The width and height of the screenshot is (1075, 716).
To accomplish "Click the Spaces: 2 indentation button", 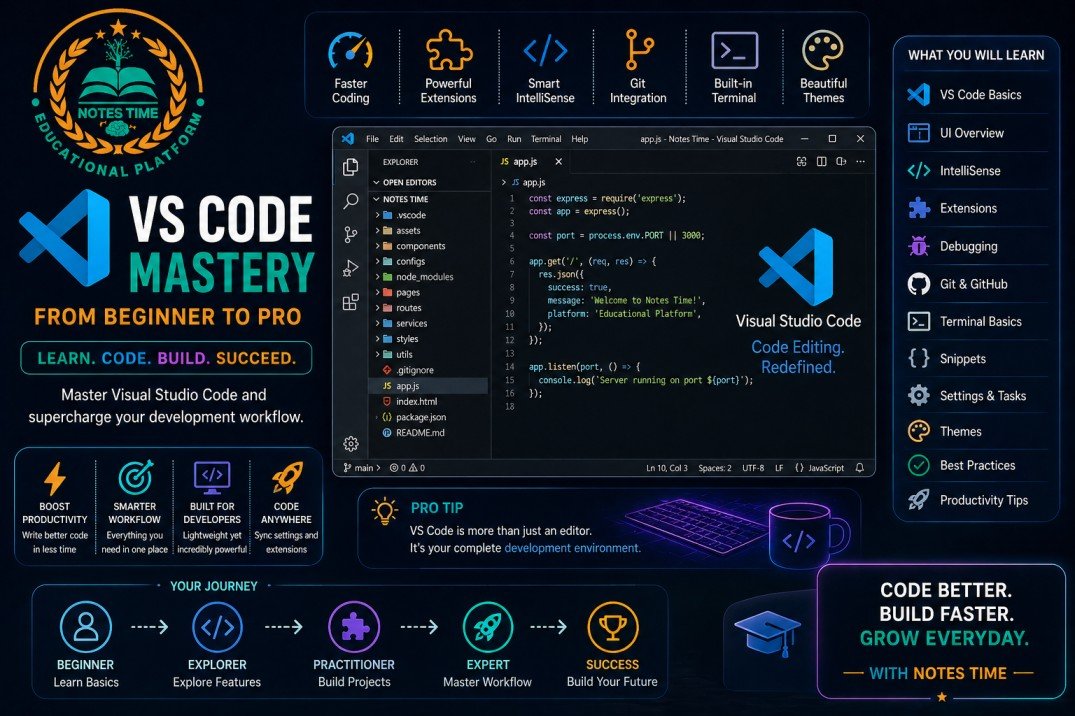I will [715, 467].
